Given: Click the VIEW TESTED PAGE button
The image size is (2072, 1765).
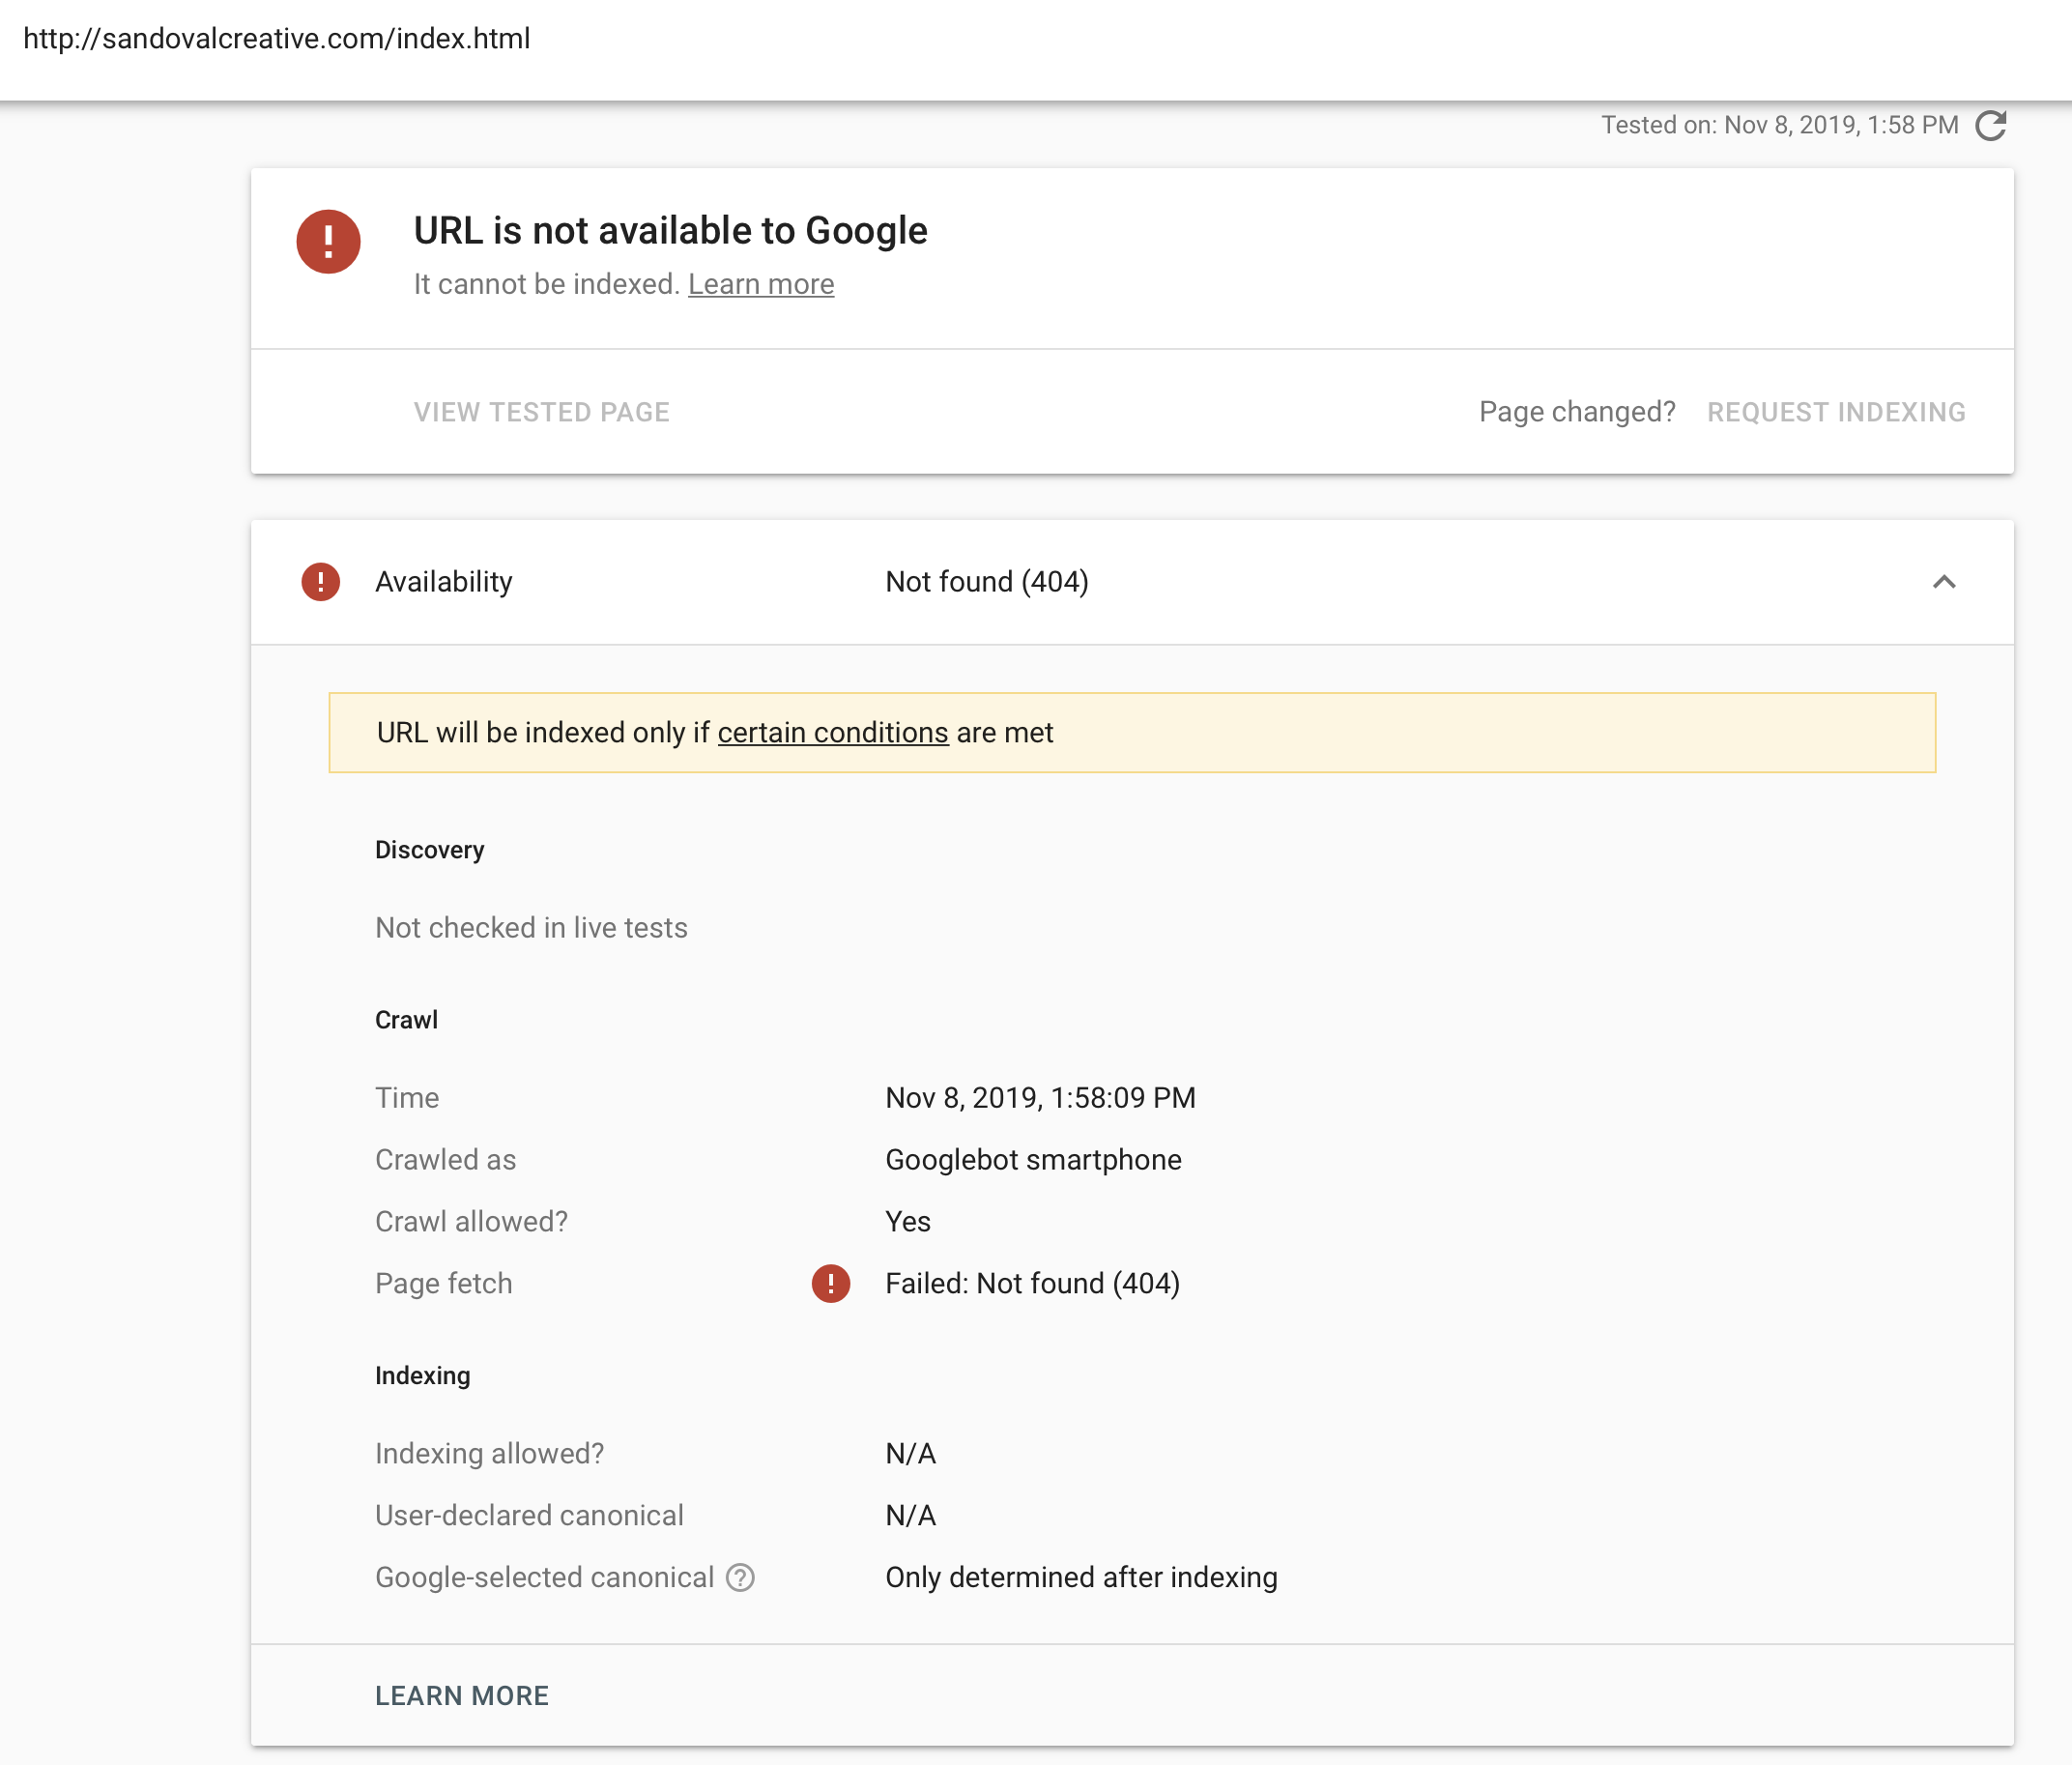Looking at the screenshot, I should (x=542, y=412).
